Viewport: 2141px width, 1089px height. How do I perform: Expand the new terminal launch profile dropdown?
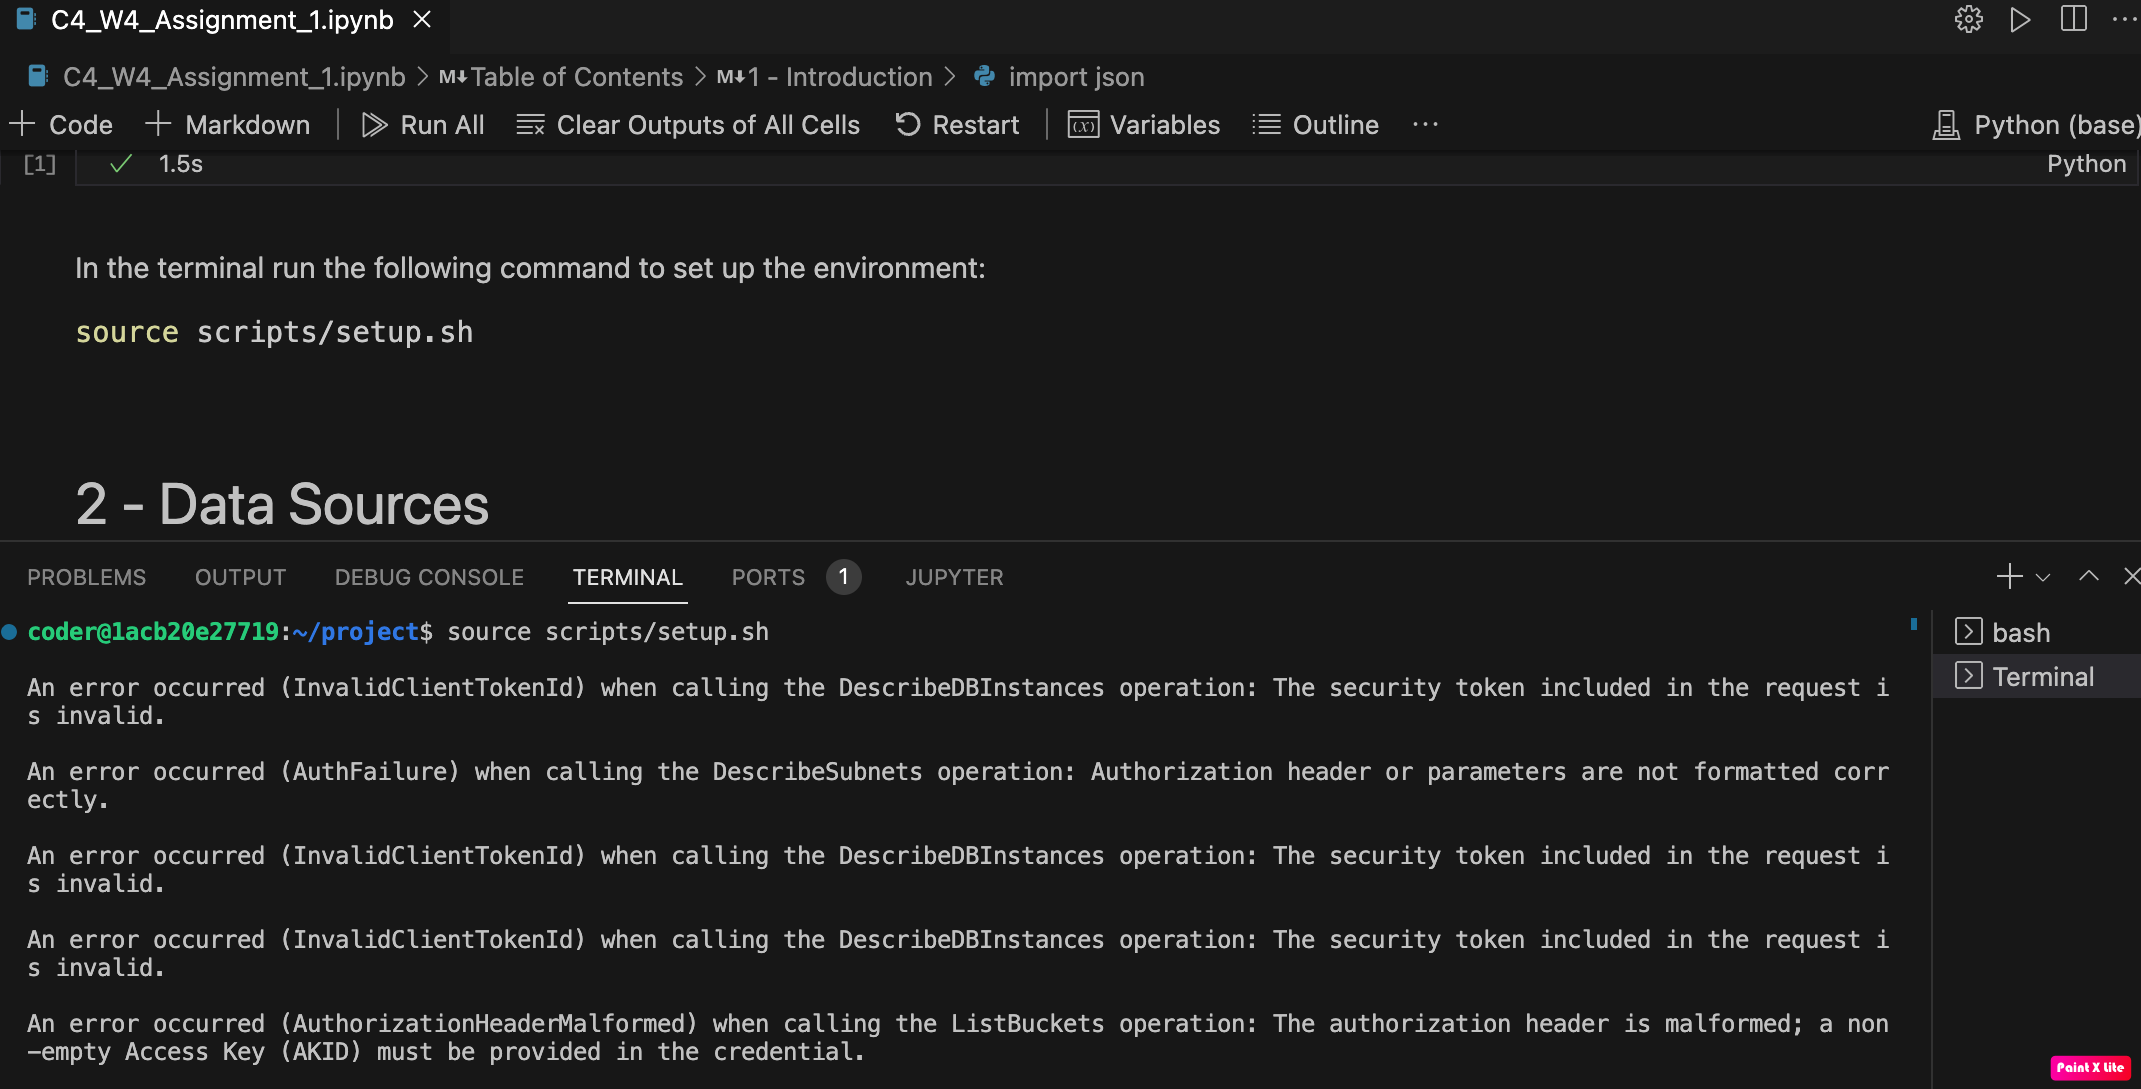2043,578
